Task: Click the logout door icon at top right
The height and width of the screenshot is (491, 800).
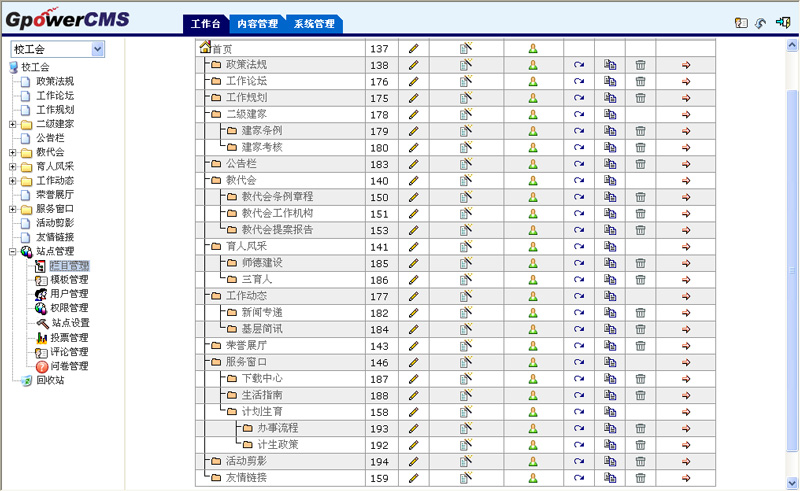Action: click(782, 23)
